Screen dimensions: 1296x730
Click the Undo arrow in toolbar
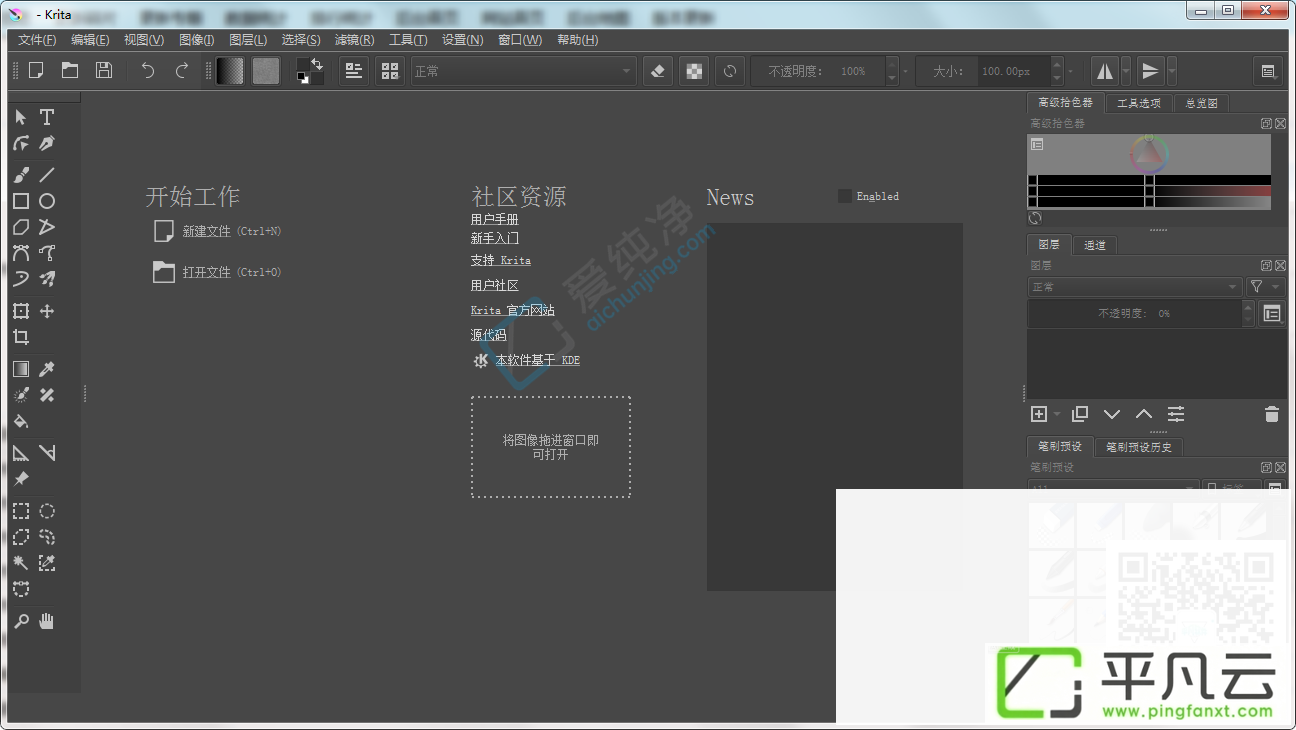[x=148, y=70]
